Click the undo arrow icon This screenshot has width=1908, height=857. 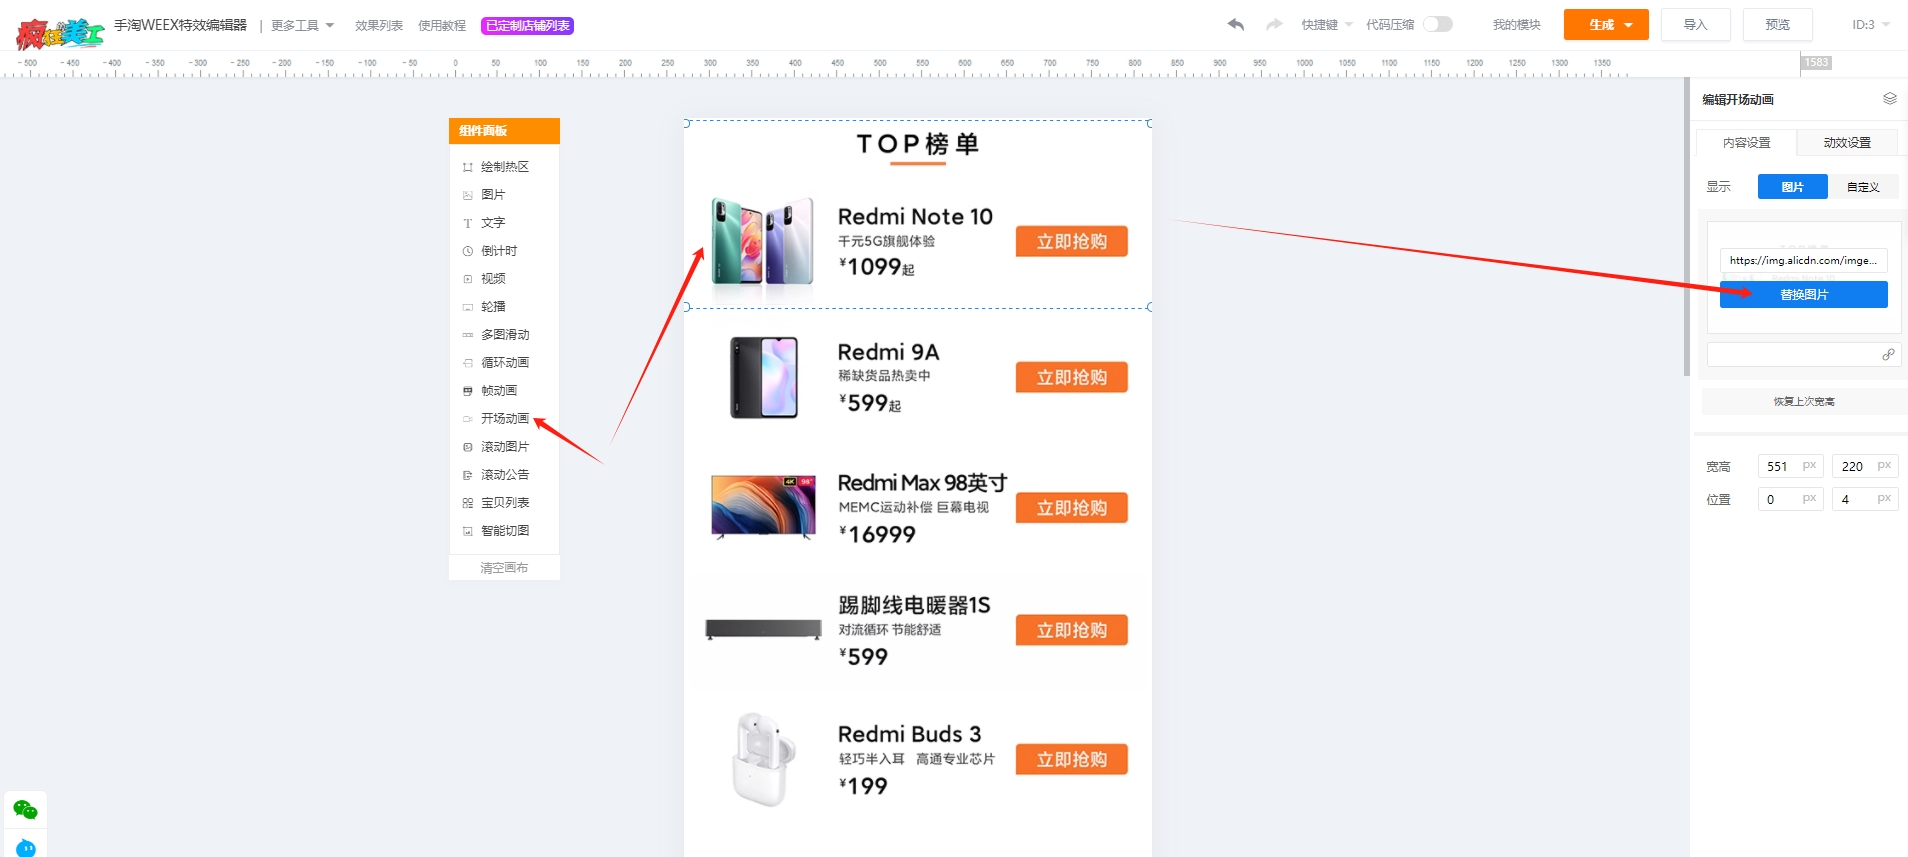pos(1236,24)
